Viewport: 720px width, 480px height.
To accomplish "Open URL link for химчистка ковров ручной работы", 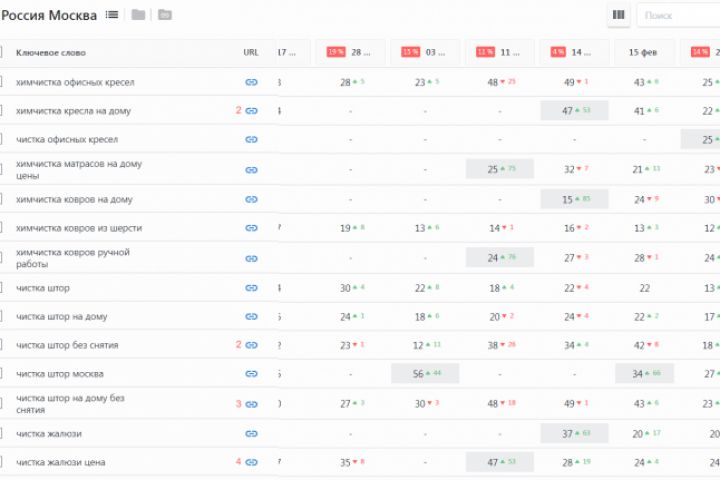I will [251, 259].
